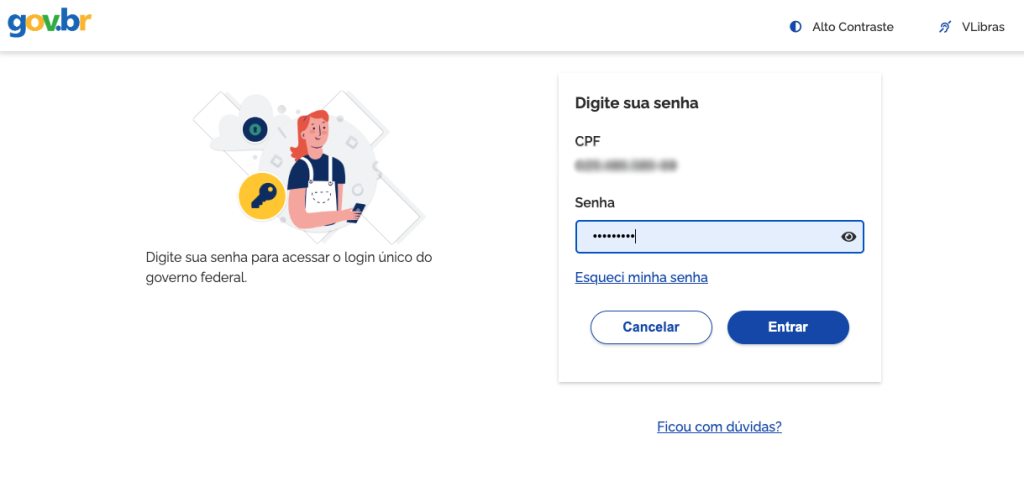Click the login único do governo description text
This screenshot has width=1024, height=497.
pos(289,267)
